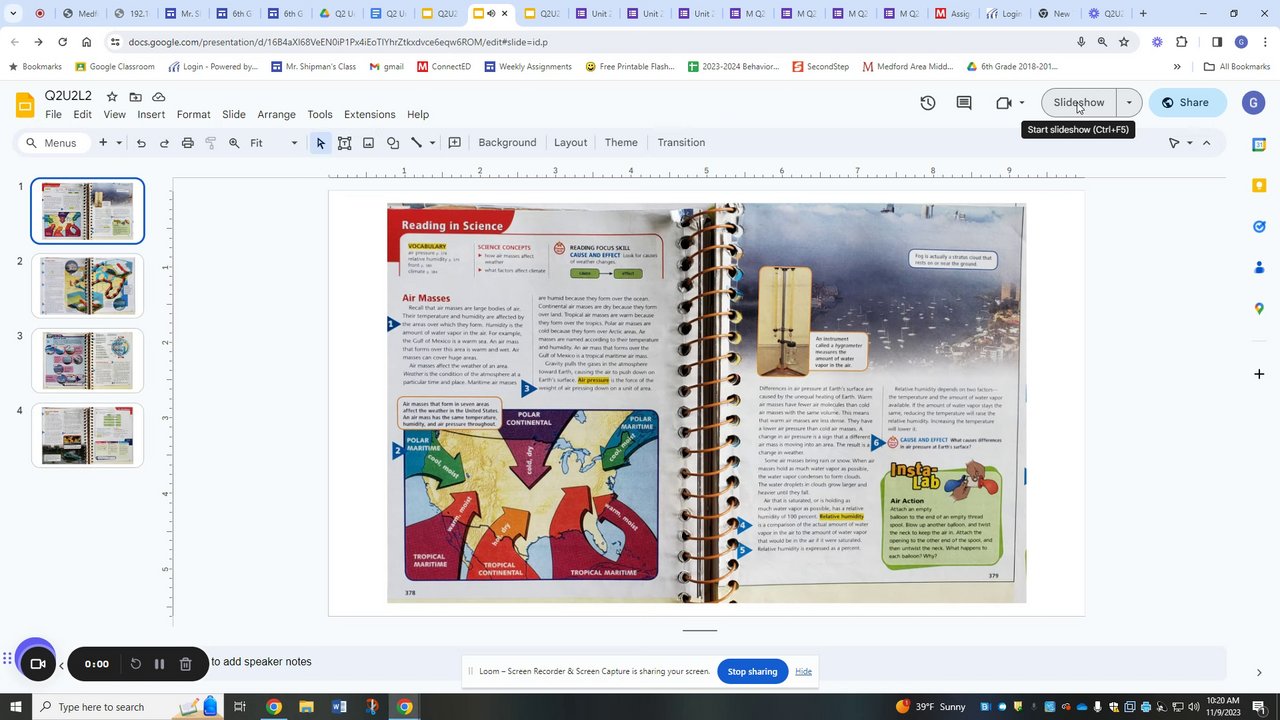The image size is (1280, 720).
Task: Open line type dropdown arrow
Action: (x=432, y=143)
